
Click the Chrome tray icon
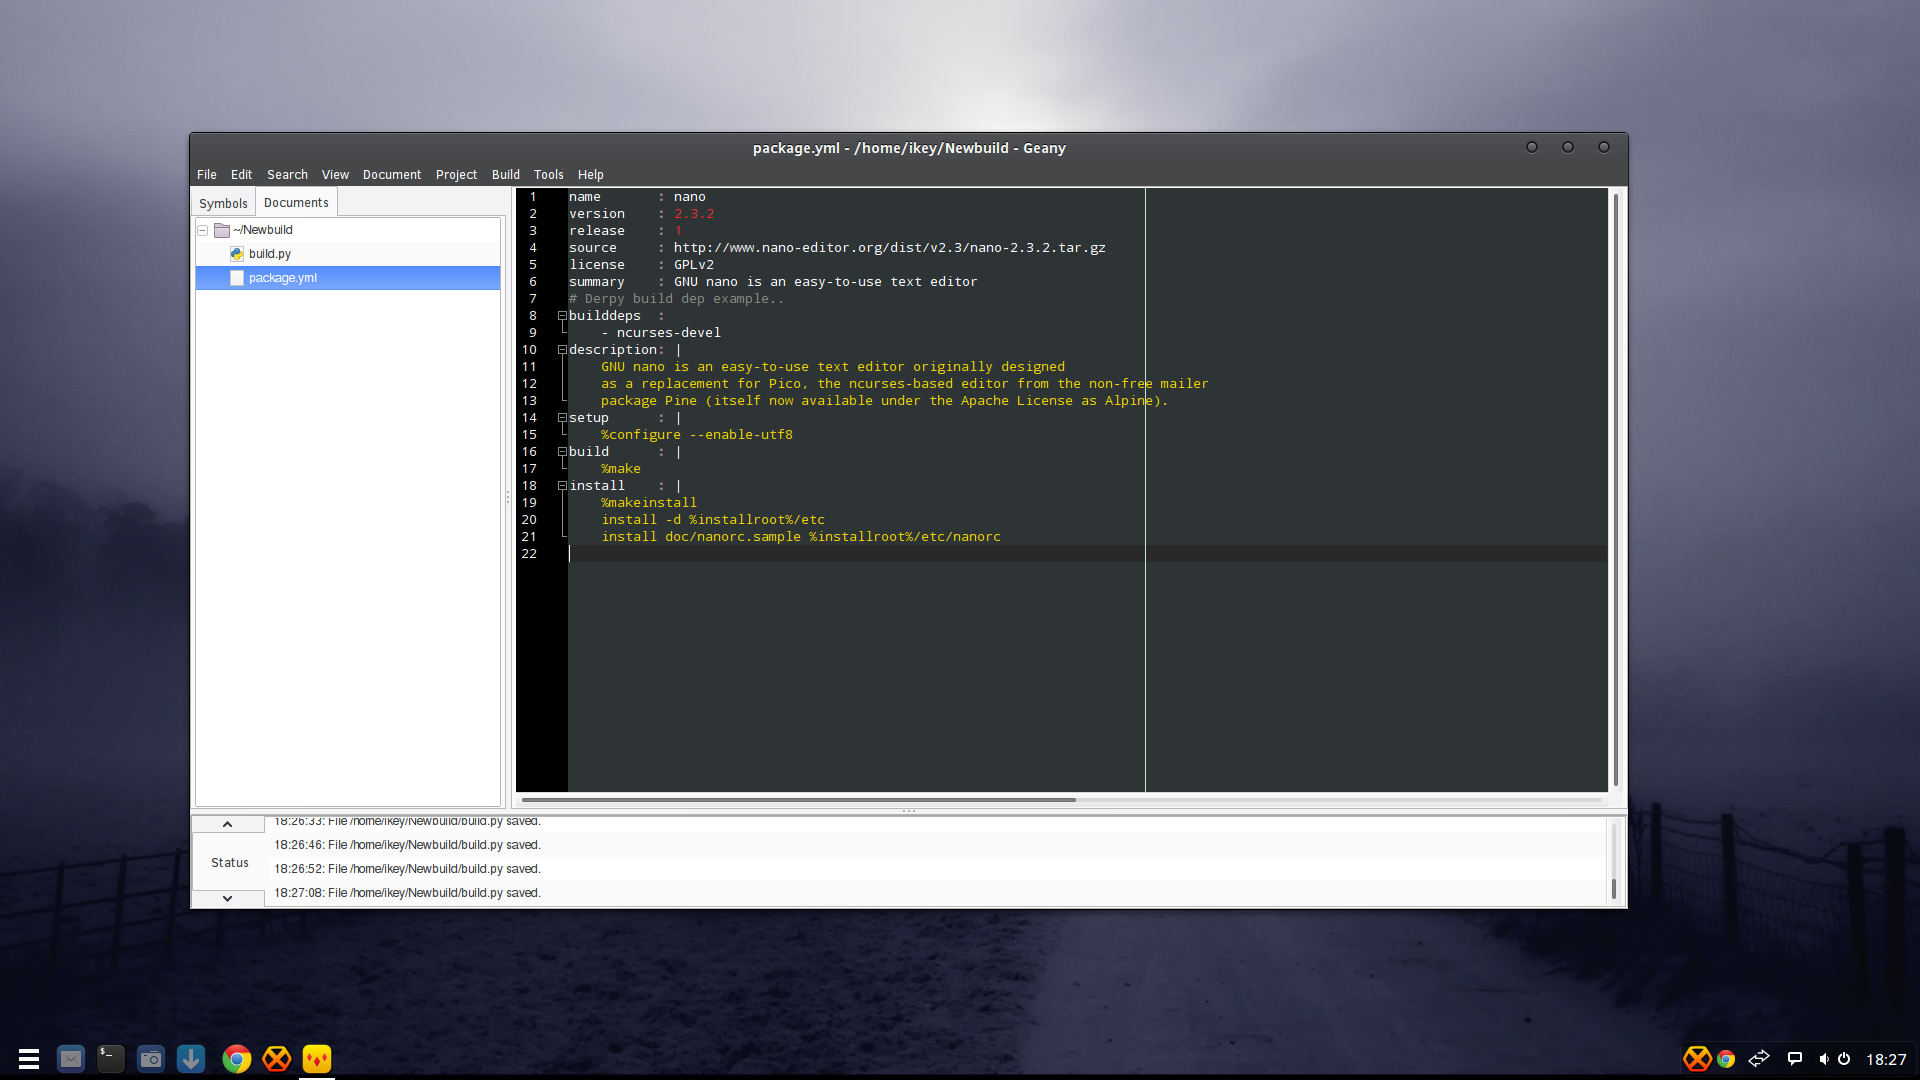click(1726, 1059)
